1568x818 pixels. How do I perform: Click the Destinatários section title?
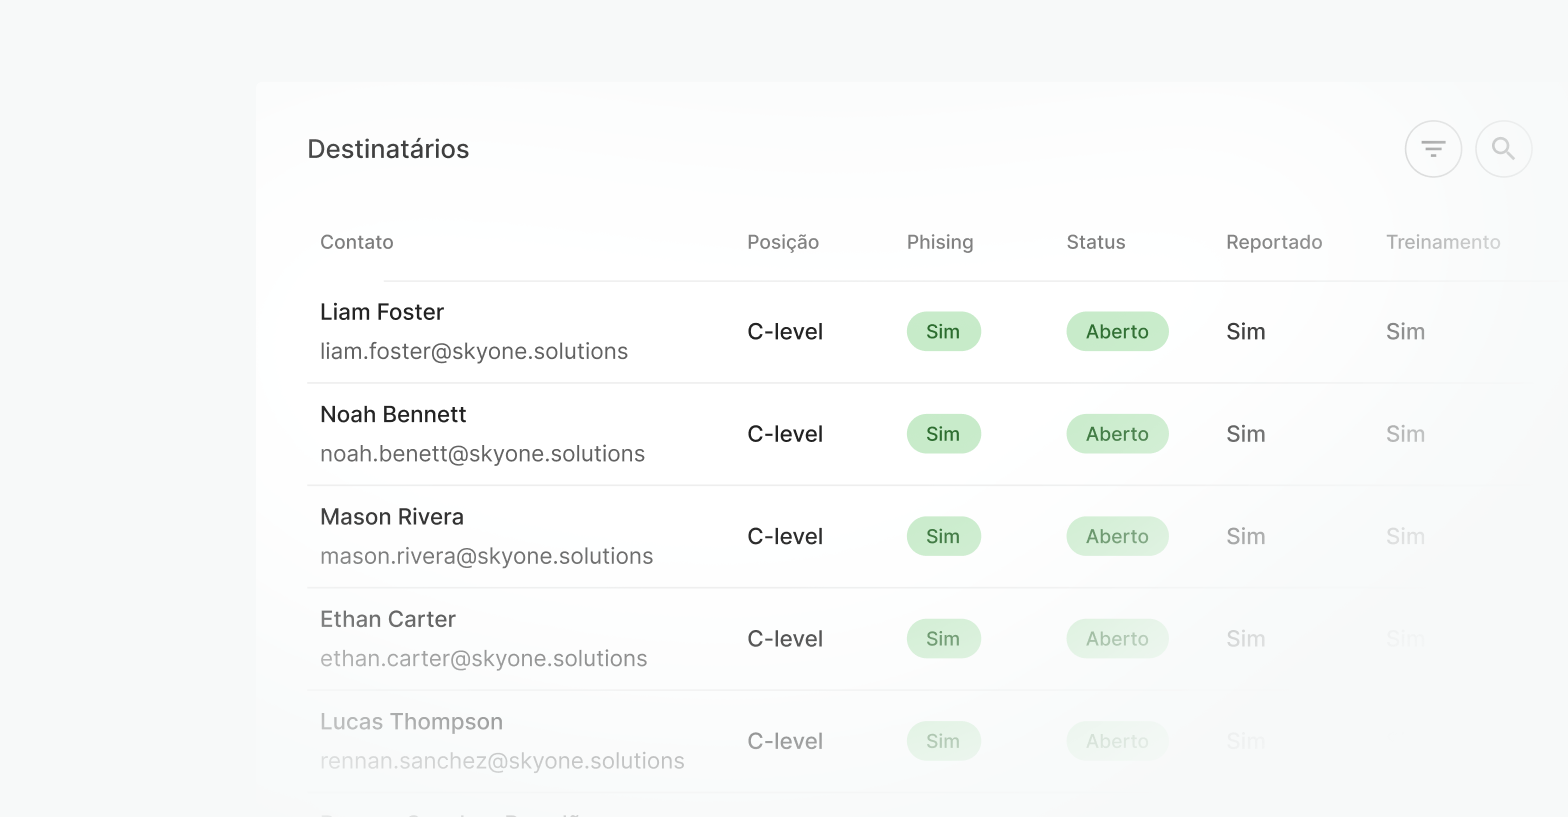388,149
